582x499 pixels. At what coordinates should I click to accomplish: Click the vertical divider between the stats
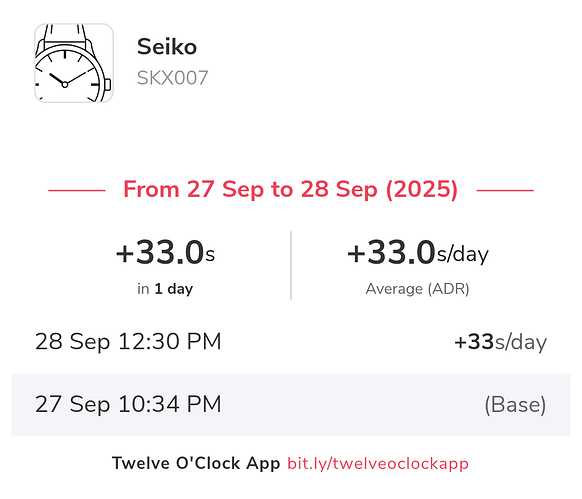(x=291, y=265)
